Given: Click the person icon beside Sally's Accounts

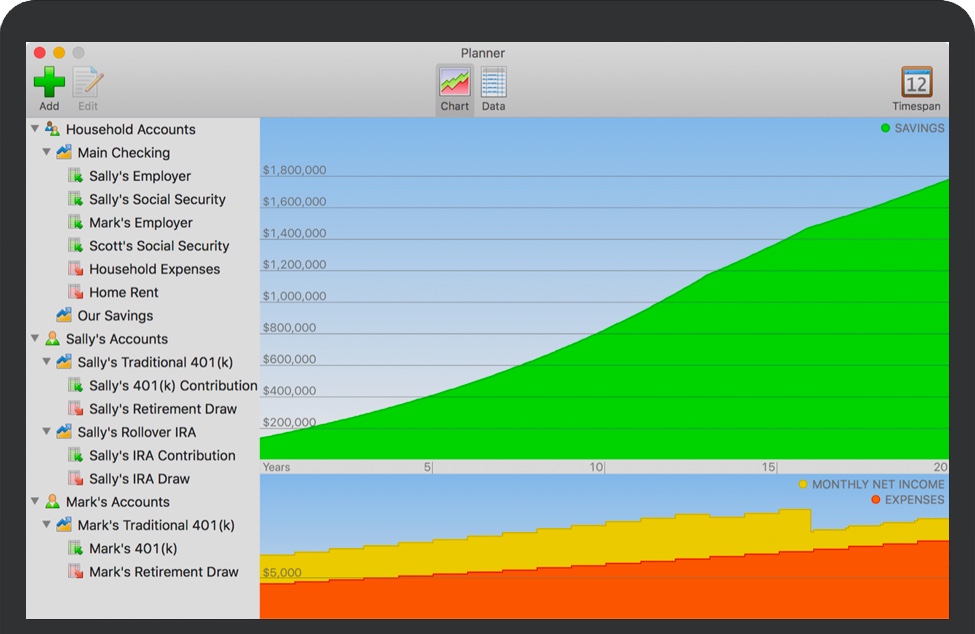Looking at the screenshot, I should pos(53,339).
